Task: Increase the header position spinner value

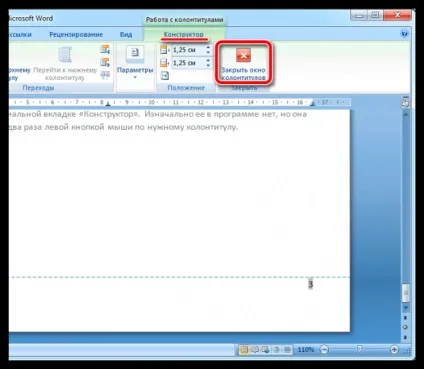Action: pyautogui.click(x=208, y=48)
